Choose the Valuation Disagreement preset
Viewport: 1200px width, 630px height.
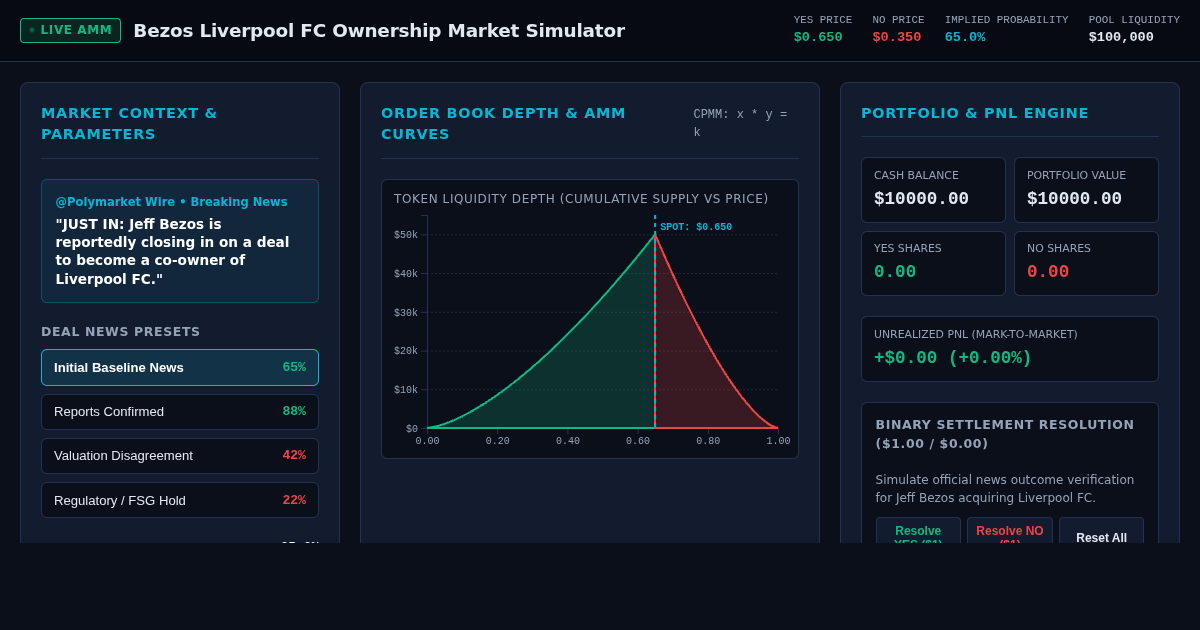pyautogui.click(x=180, y=456)
